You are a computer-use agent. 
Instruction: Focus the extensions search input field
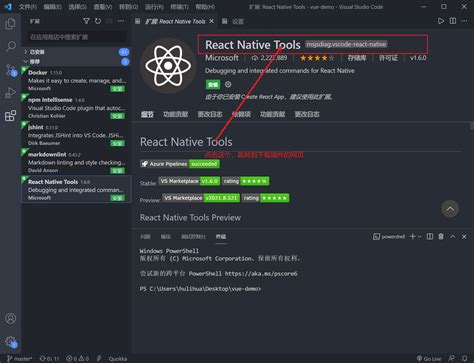(x=77, y=37)
